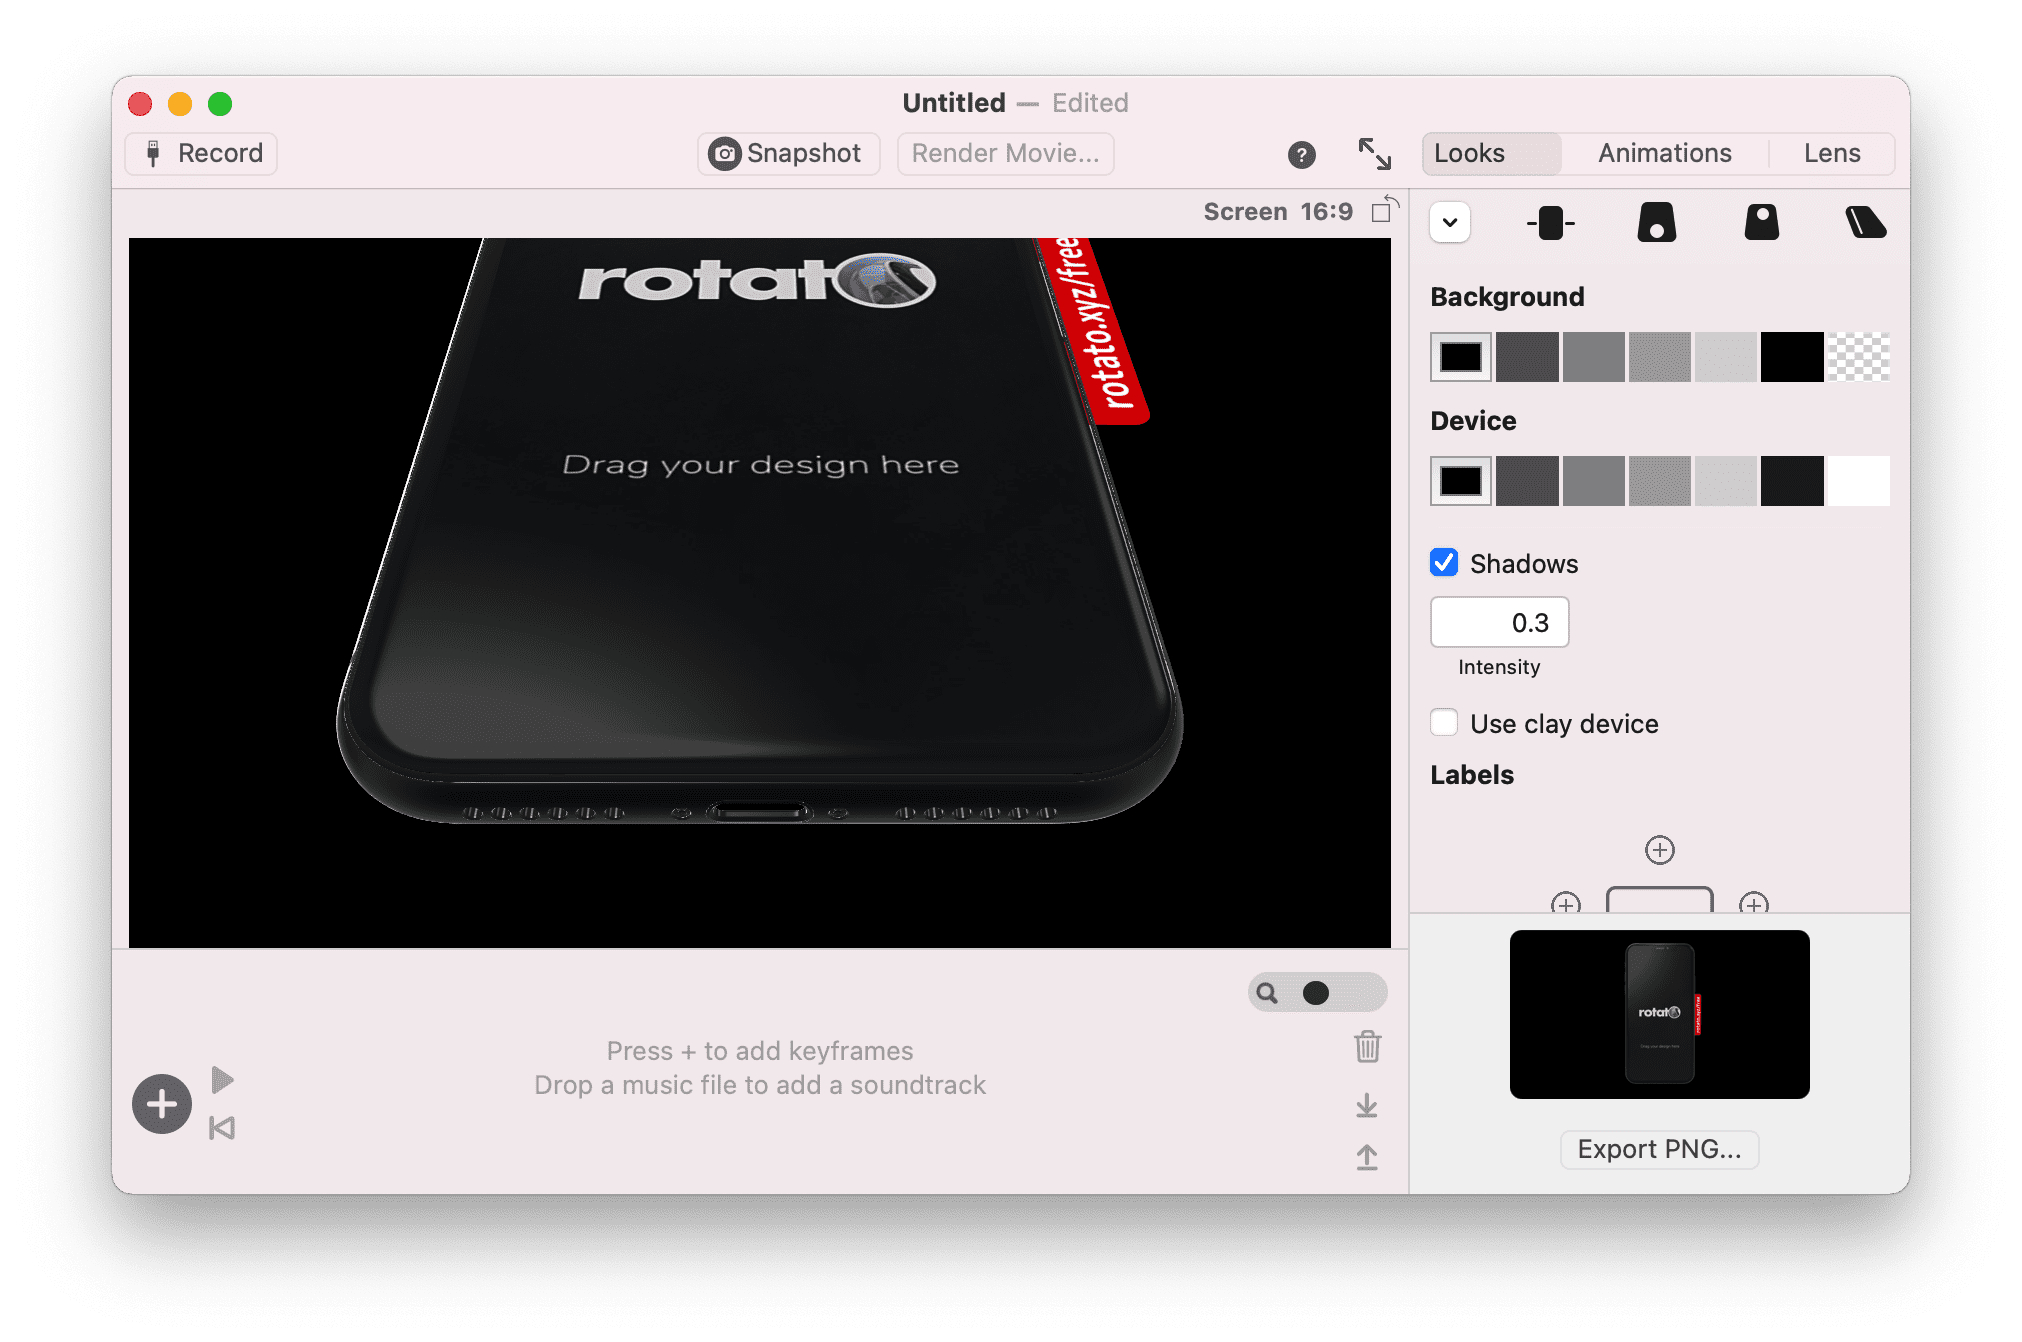The image size is (2022, 1342).
Task: Enable Use clay device checkbox
Action: [1444, 723]
